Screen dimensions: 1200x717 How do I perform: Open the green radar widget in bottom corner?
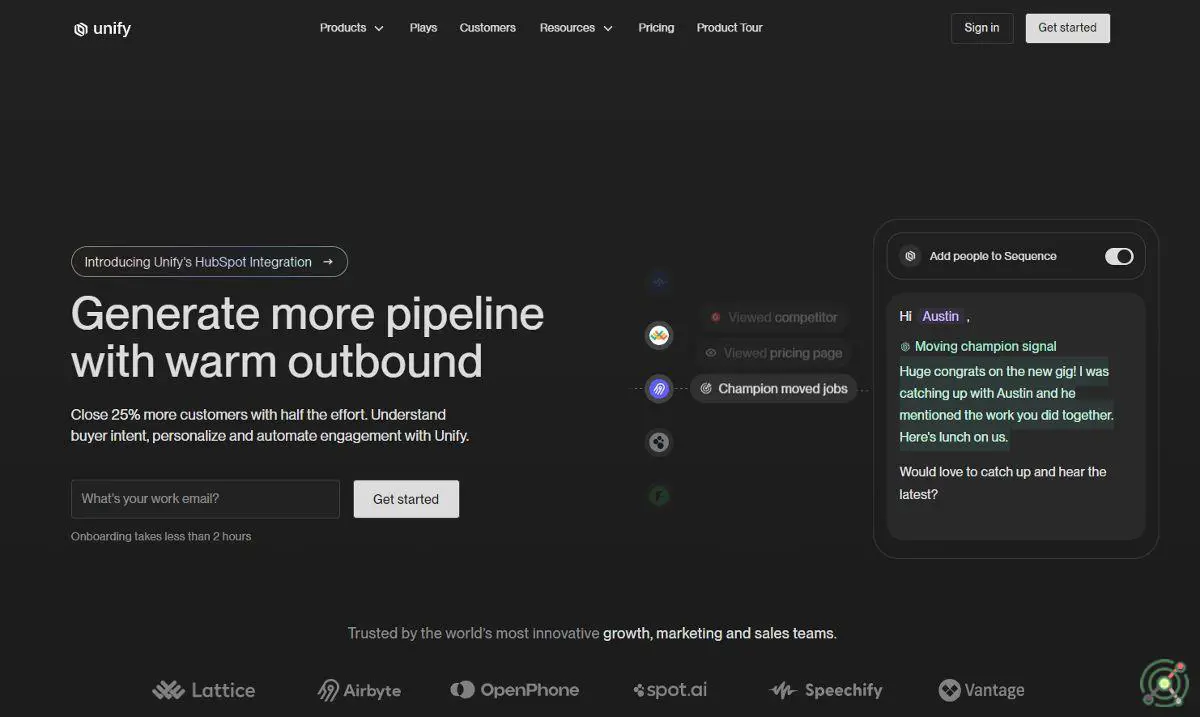coord(1164,682)
